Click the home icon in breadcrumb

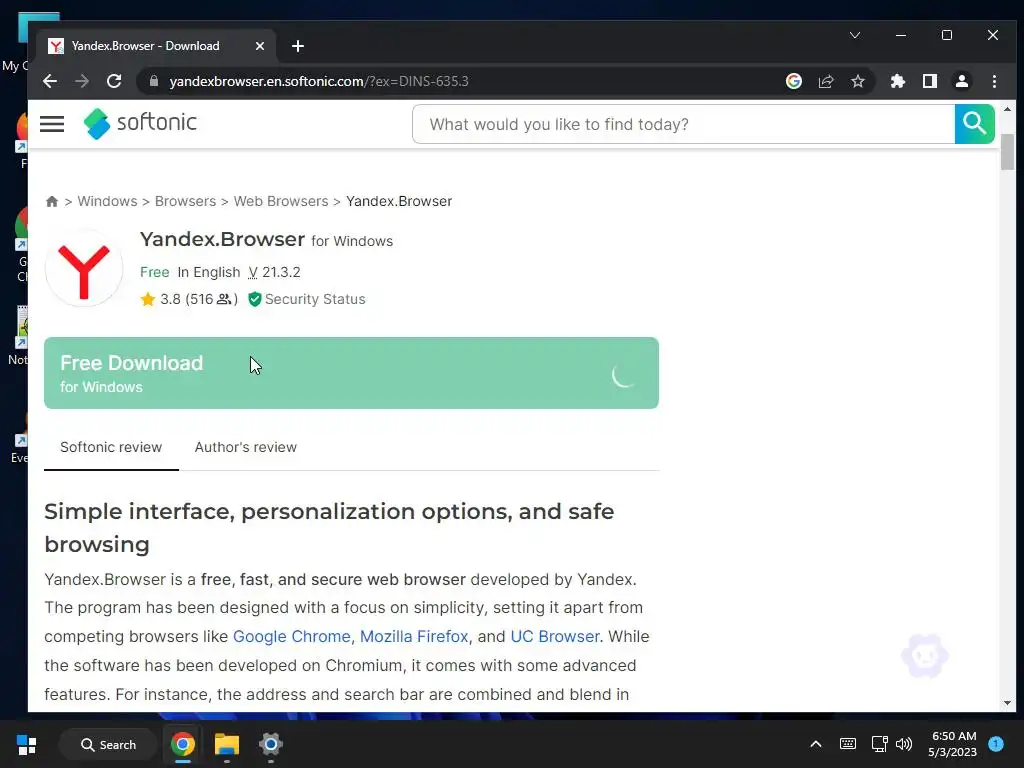(x=52, y=201)
